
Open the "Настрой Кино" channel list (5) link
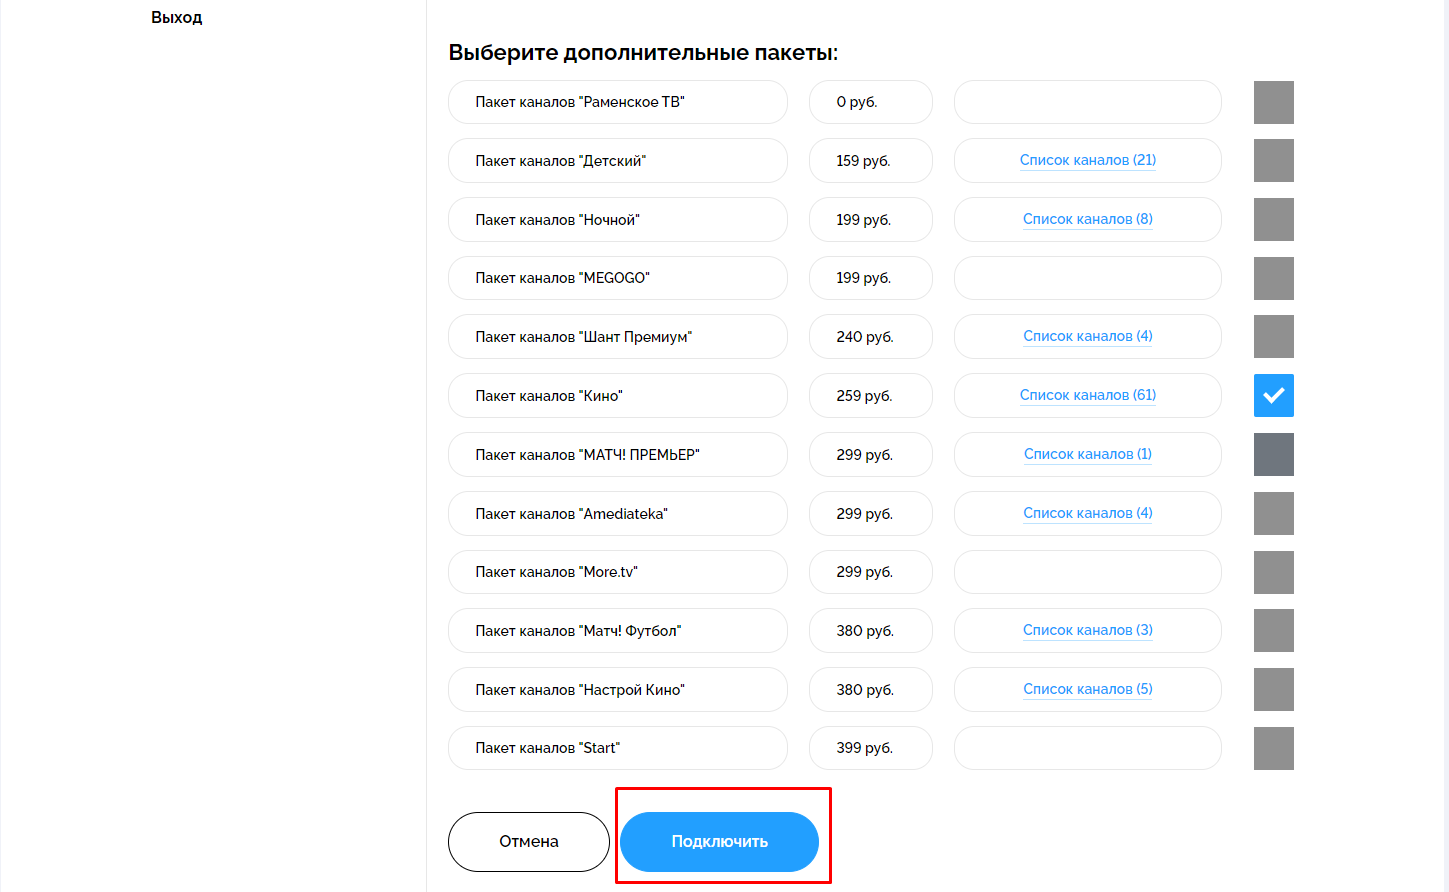1087,689
